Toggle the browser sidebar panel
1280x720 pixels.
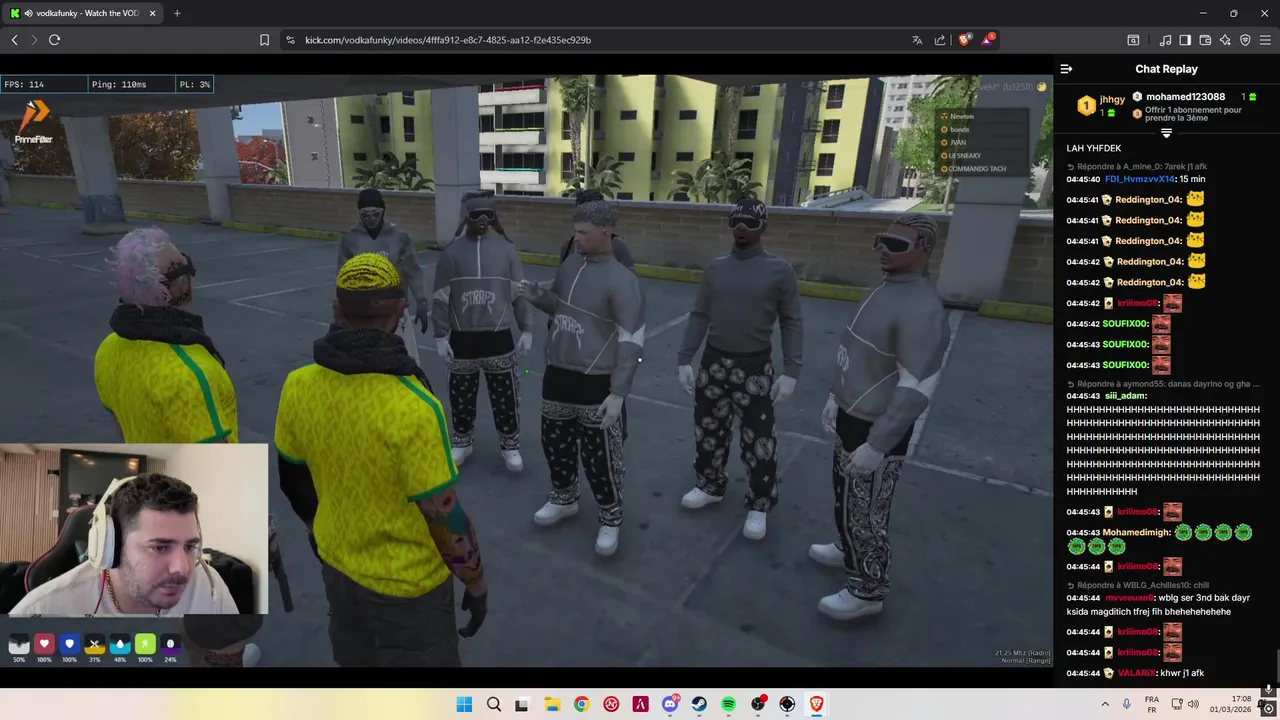click(1185, 40)
